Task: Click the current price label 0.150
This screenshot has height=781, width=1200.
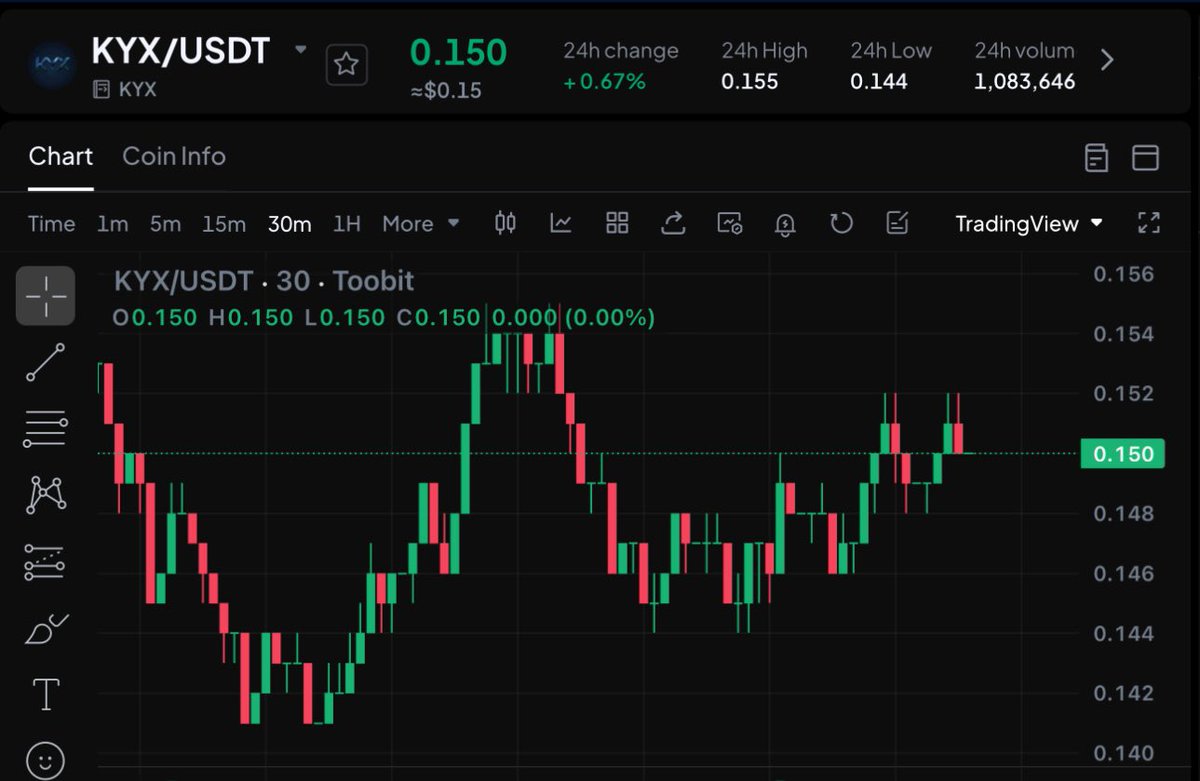Action: 1122,454
